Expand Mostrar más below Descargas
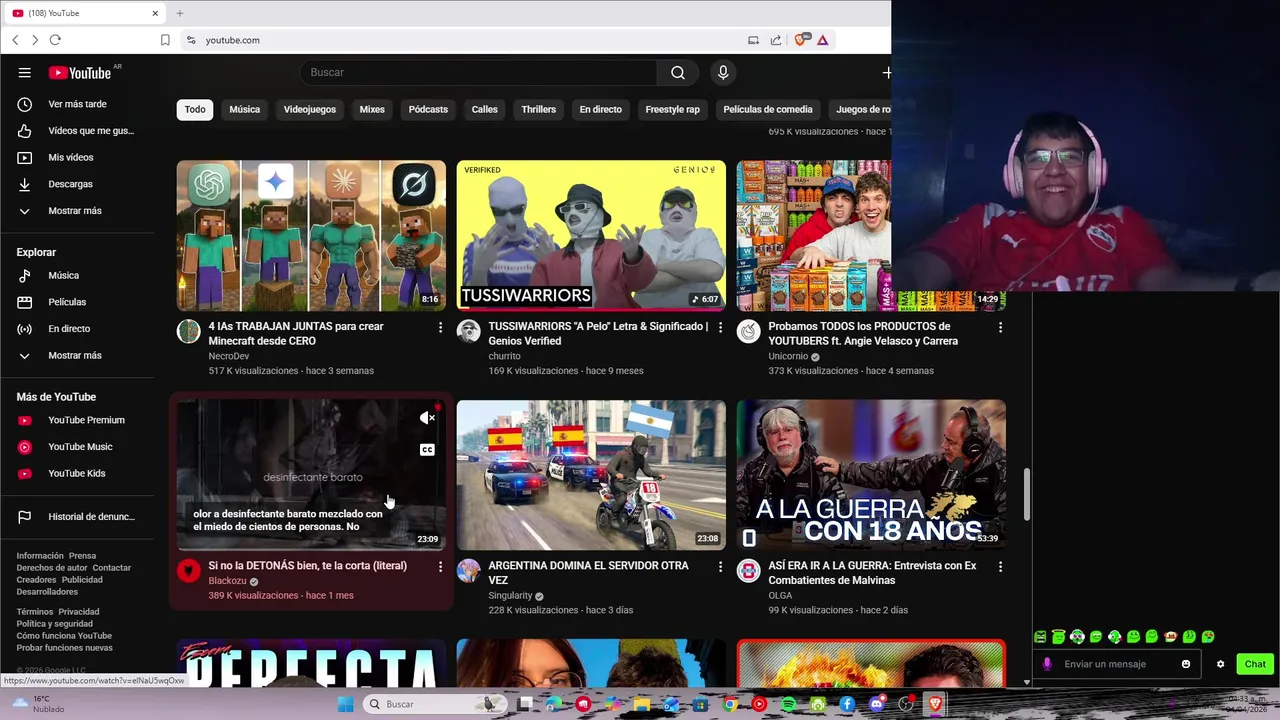This screenshot has height=720, width=1280. pyautogui.click(x=77, y=211)
